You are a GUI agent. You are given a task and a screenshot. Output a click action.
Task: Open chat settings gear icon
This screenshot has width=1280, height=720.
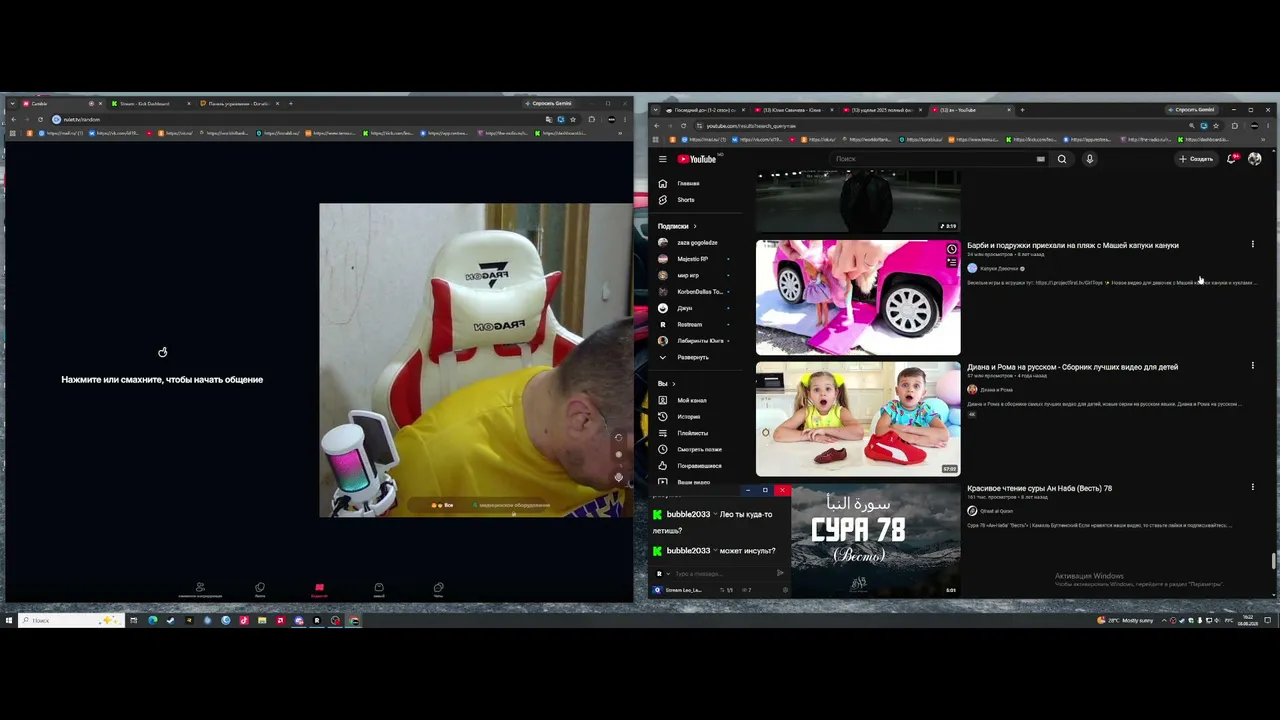(785, 590)
